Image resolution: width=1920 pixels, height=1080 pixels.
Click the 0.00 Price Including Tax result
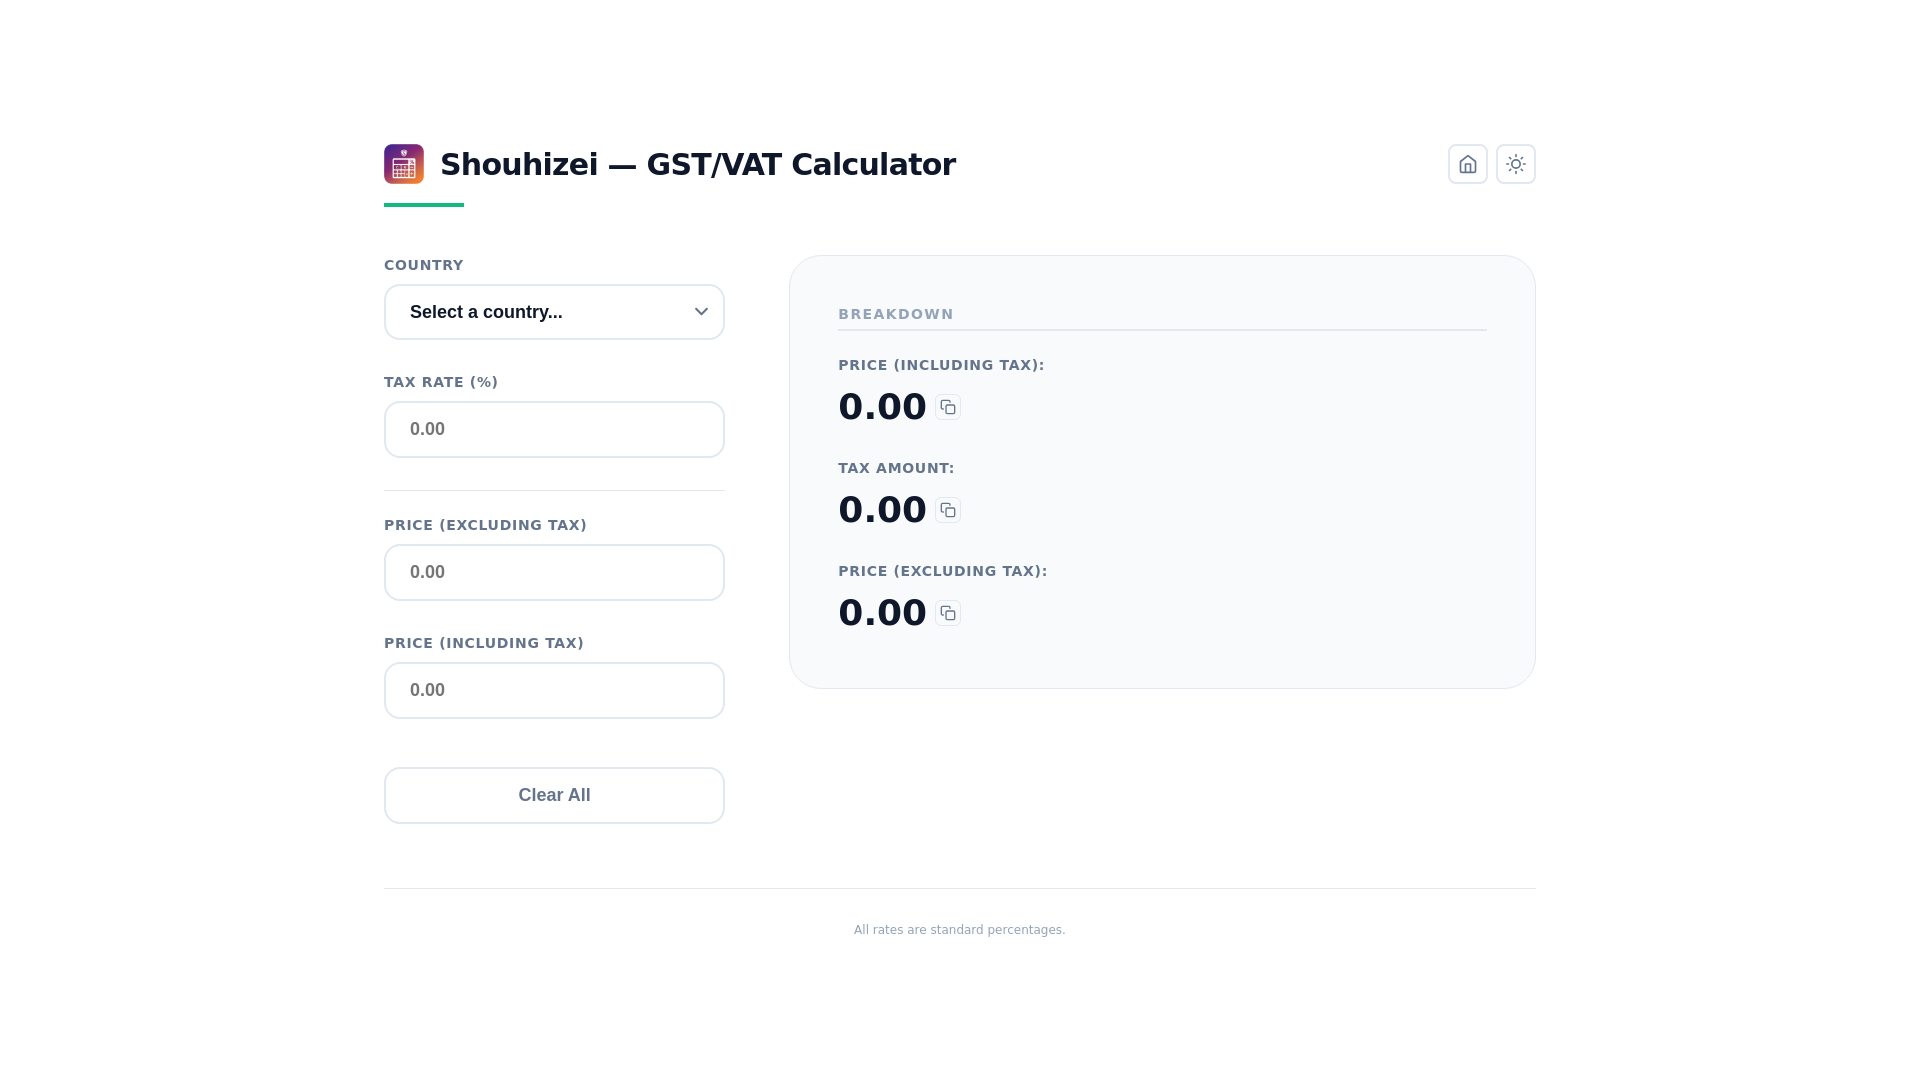tap(881, 407)
